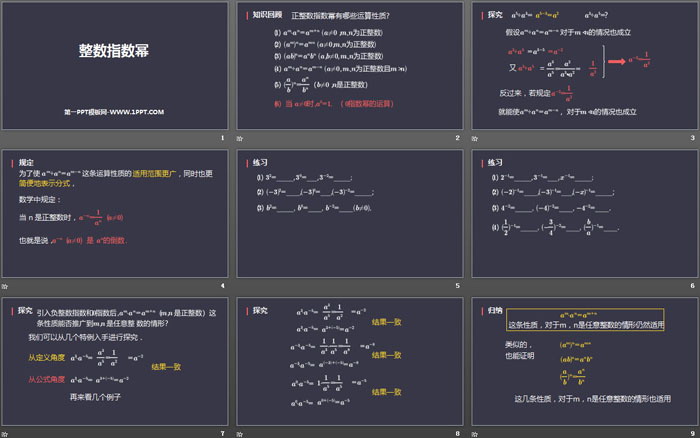Select slide 5 练习 thumbnail with three questions
Image resolution: width=700 pixels, height=438 pixels.
point(350,213)
